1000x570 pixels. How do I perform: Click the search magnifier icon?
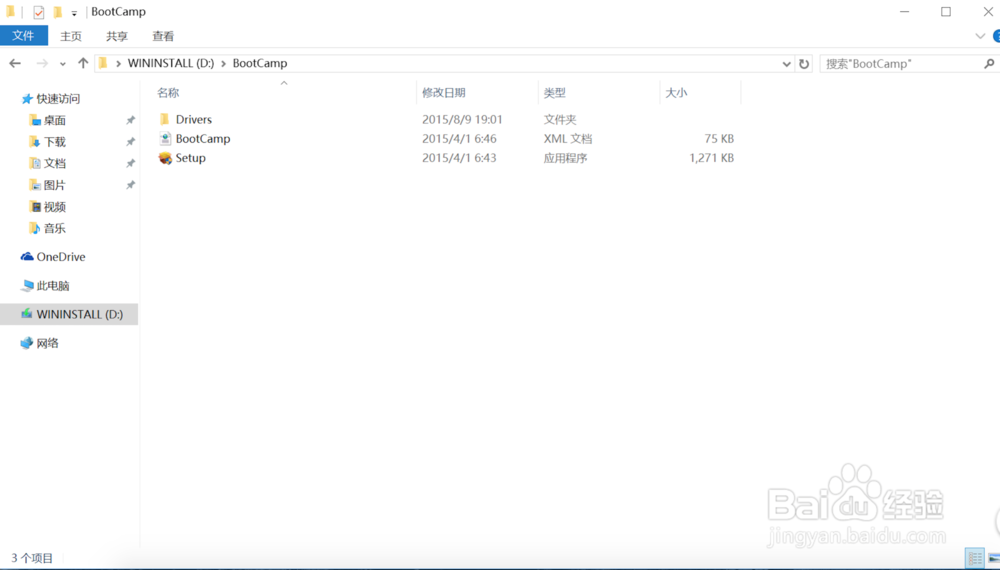pyautogui.click(x=989, y=64)
